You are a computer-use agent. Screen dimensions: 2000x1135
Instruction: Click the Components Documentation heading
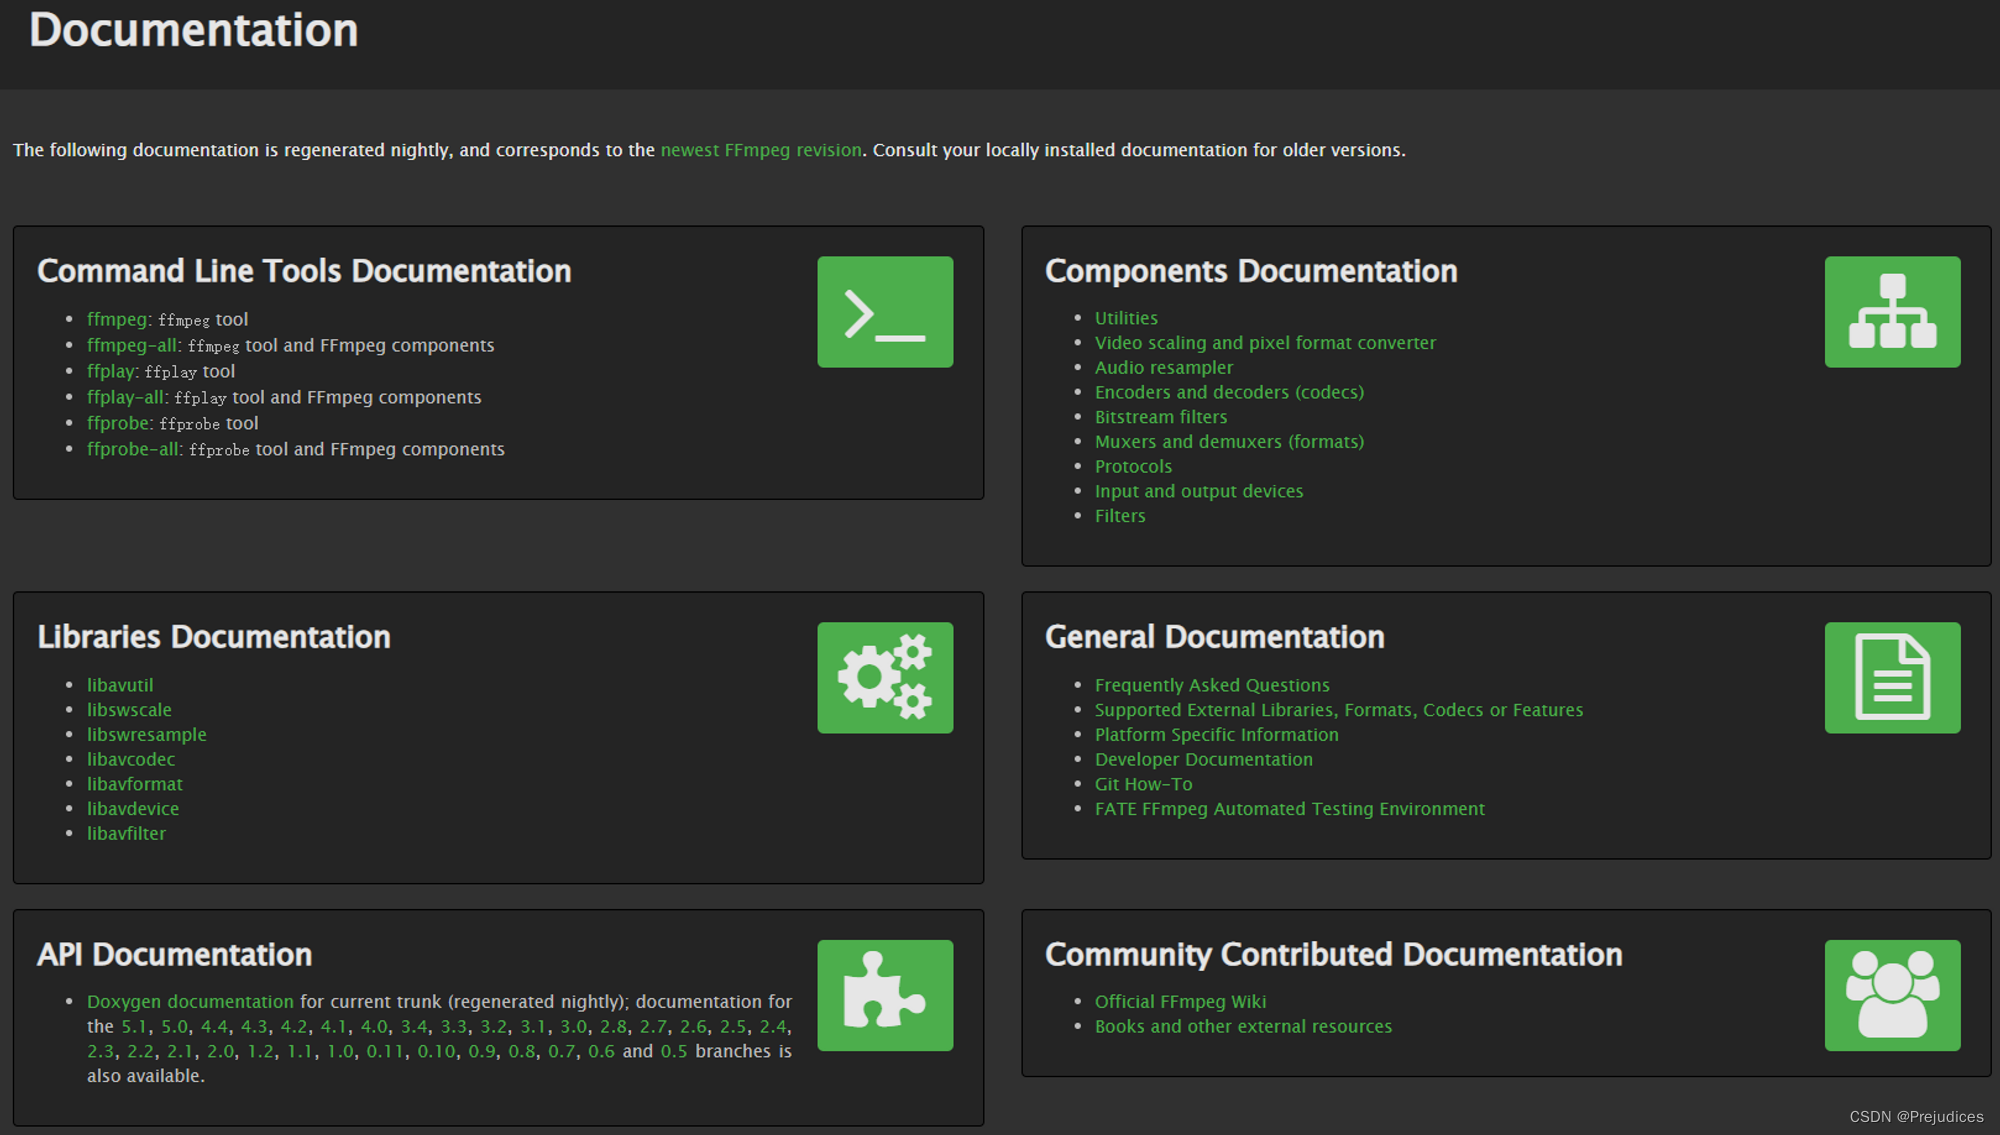coord(1251,271)
